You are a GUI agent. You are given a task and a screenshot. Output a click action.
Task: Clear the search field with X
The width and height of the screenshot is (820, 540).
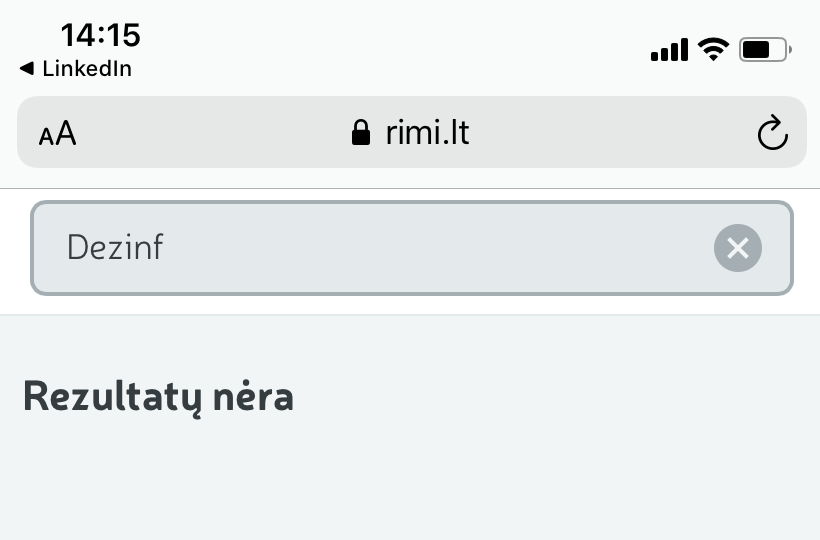(738, 248)
